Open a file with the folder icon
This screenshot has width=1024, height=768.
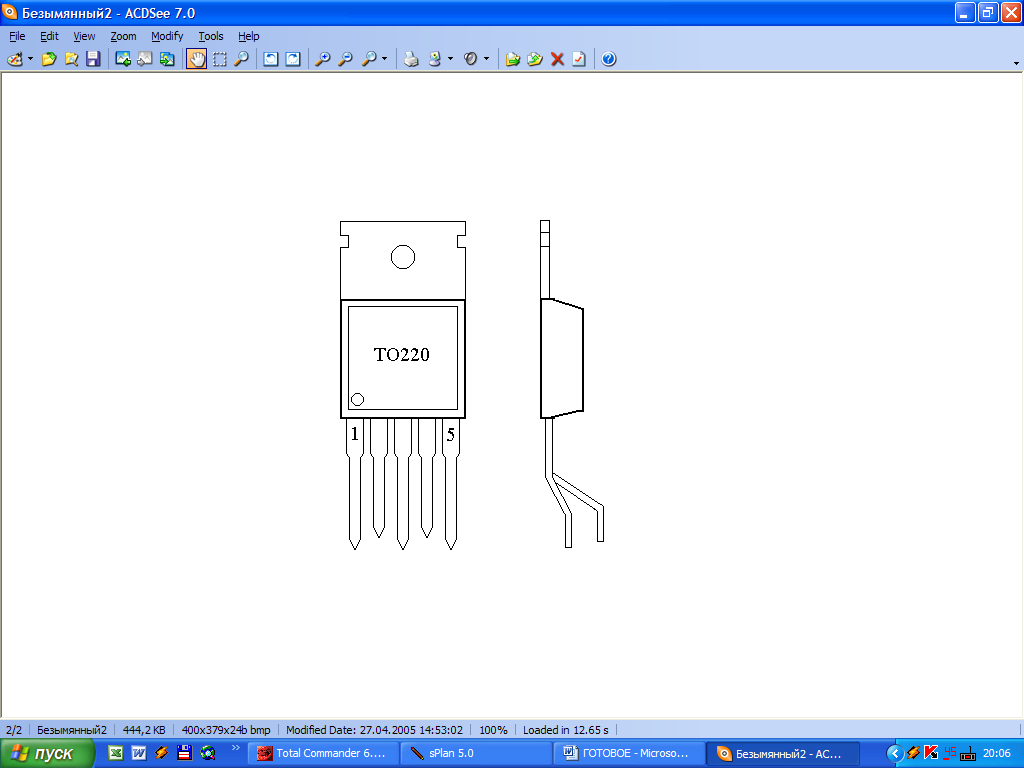coord(49,59)
